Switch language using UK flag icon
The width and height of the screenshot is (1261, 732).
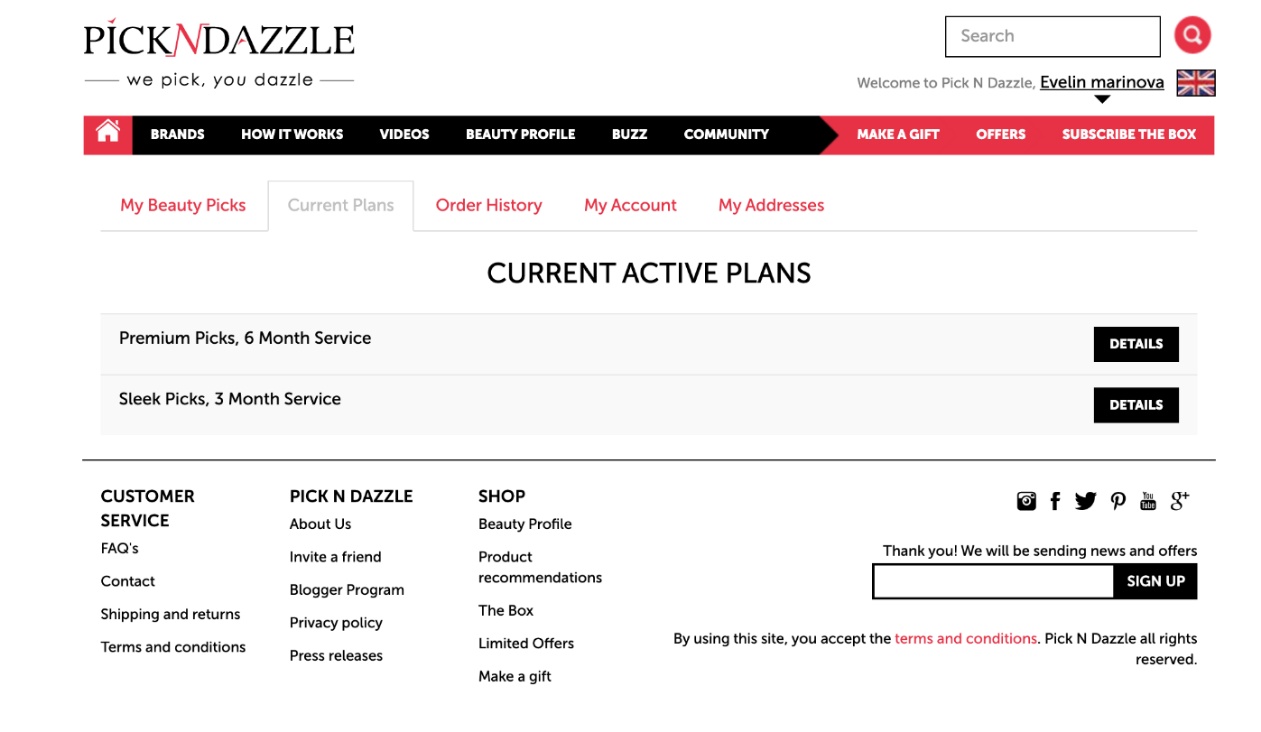(1196, 83)
